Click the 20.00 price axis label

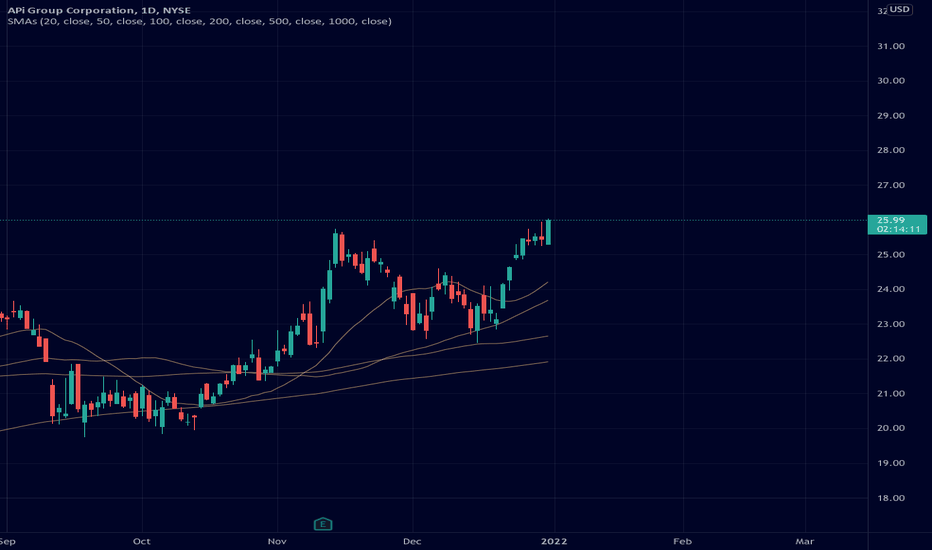890,428
